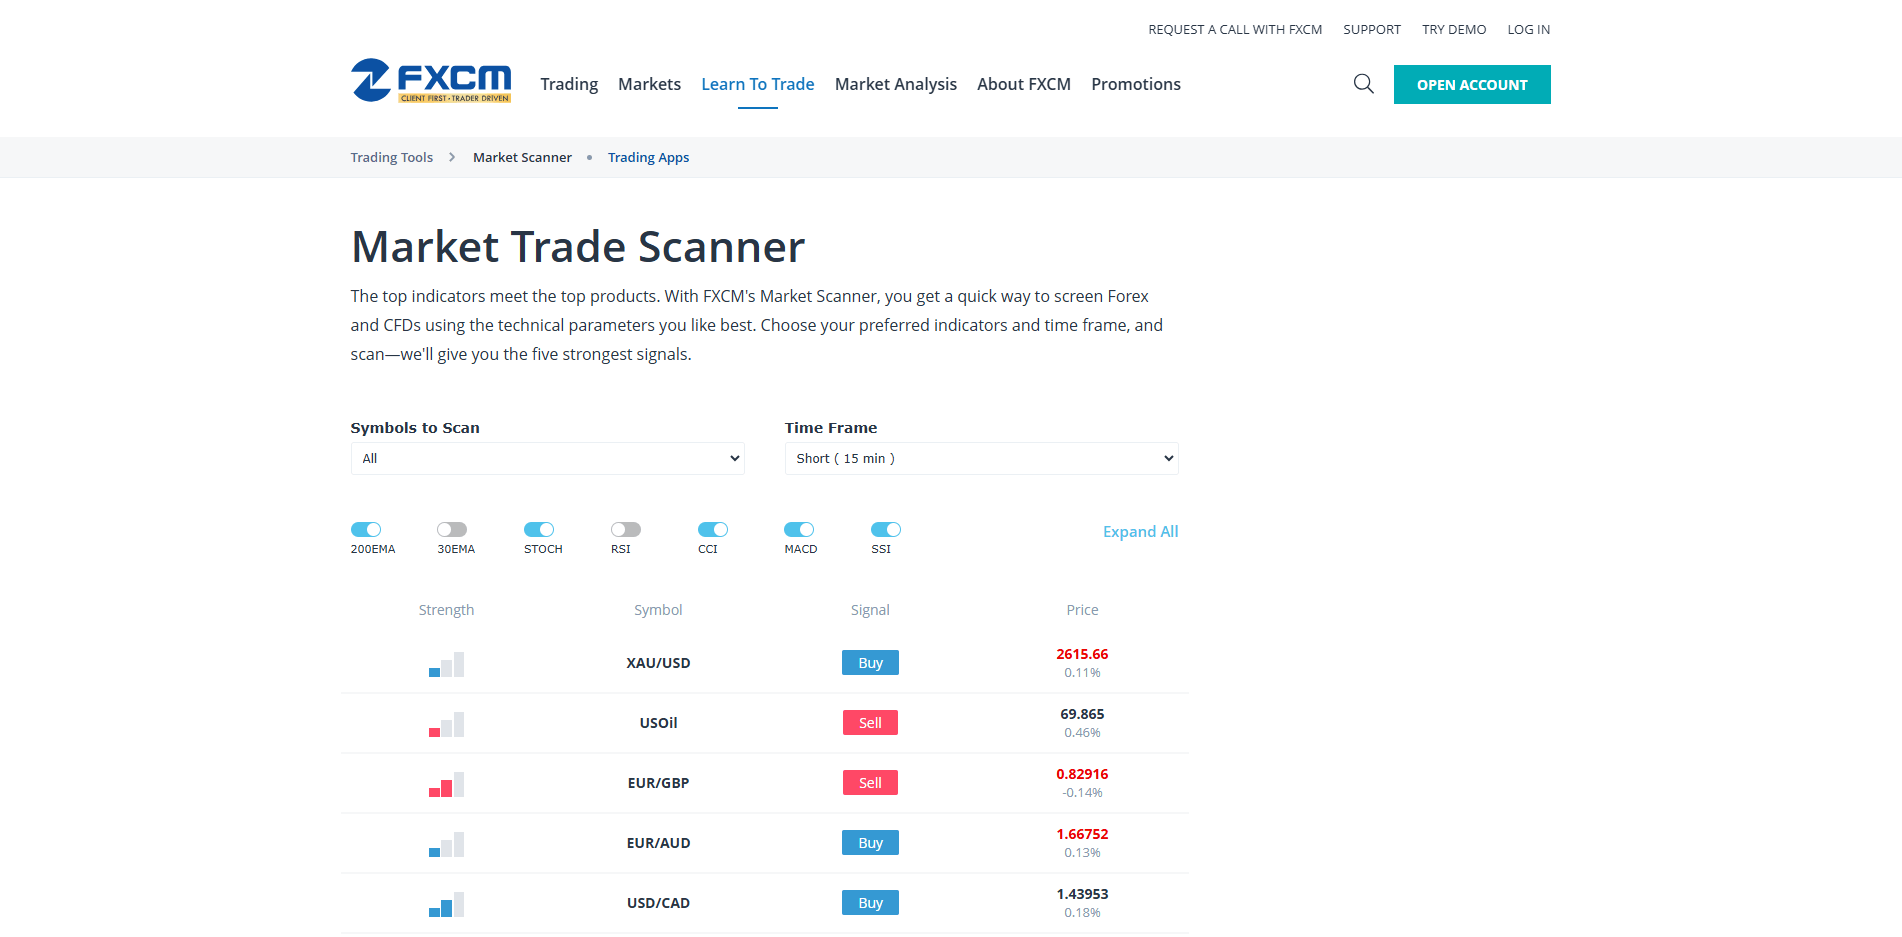The image size is (1902, 937).
Task: Click the Log In link
Action: [x=1529, y=29]
